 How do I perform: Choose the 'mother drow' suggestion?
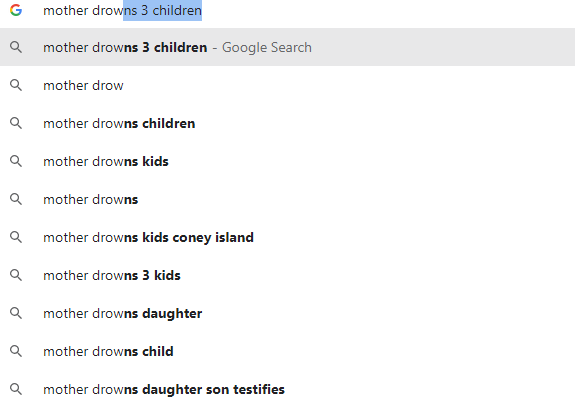[x=288, y=85]
